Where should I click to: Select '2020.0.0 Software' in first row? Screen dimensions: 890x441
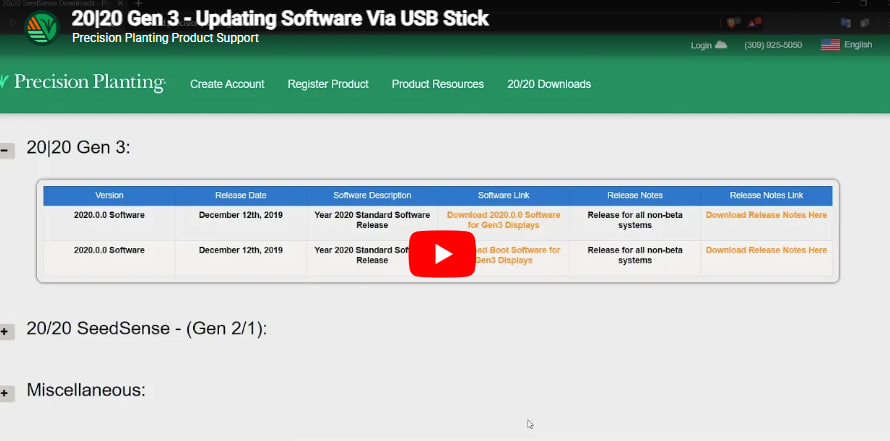tap(109, 215)
